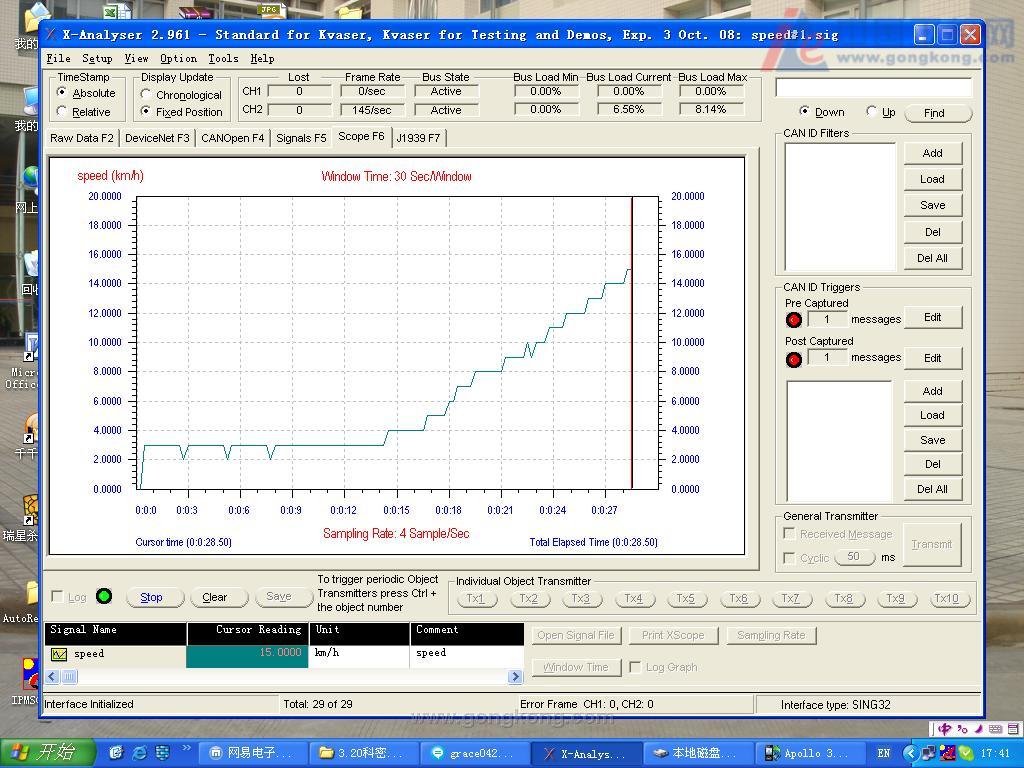The height and width of the screenshot is (768, 1024).
Task: Select the Relative timestamp option
Action: (63, 112)
